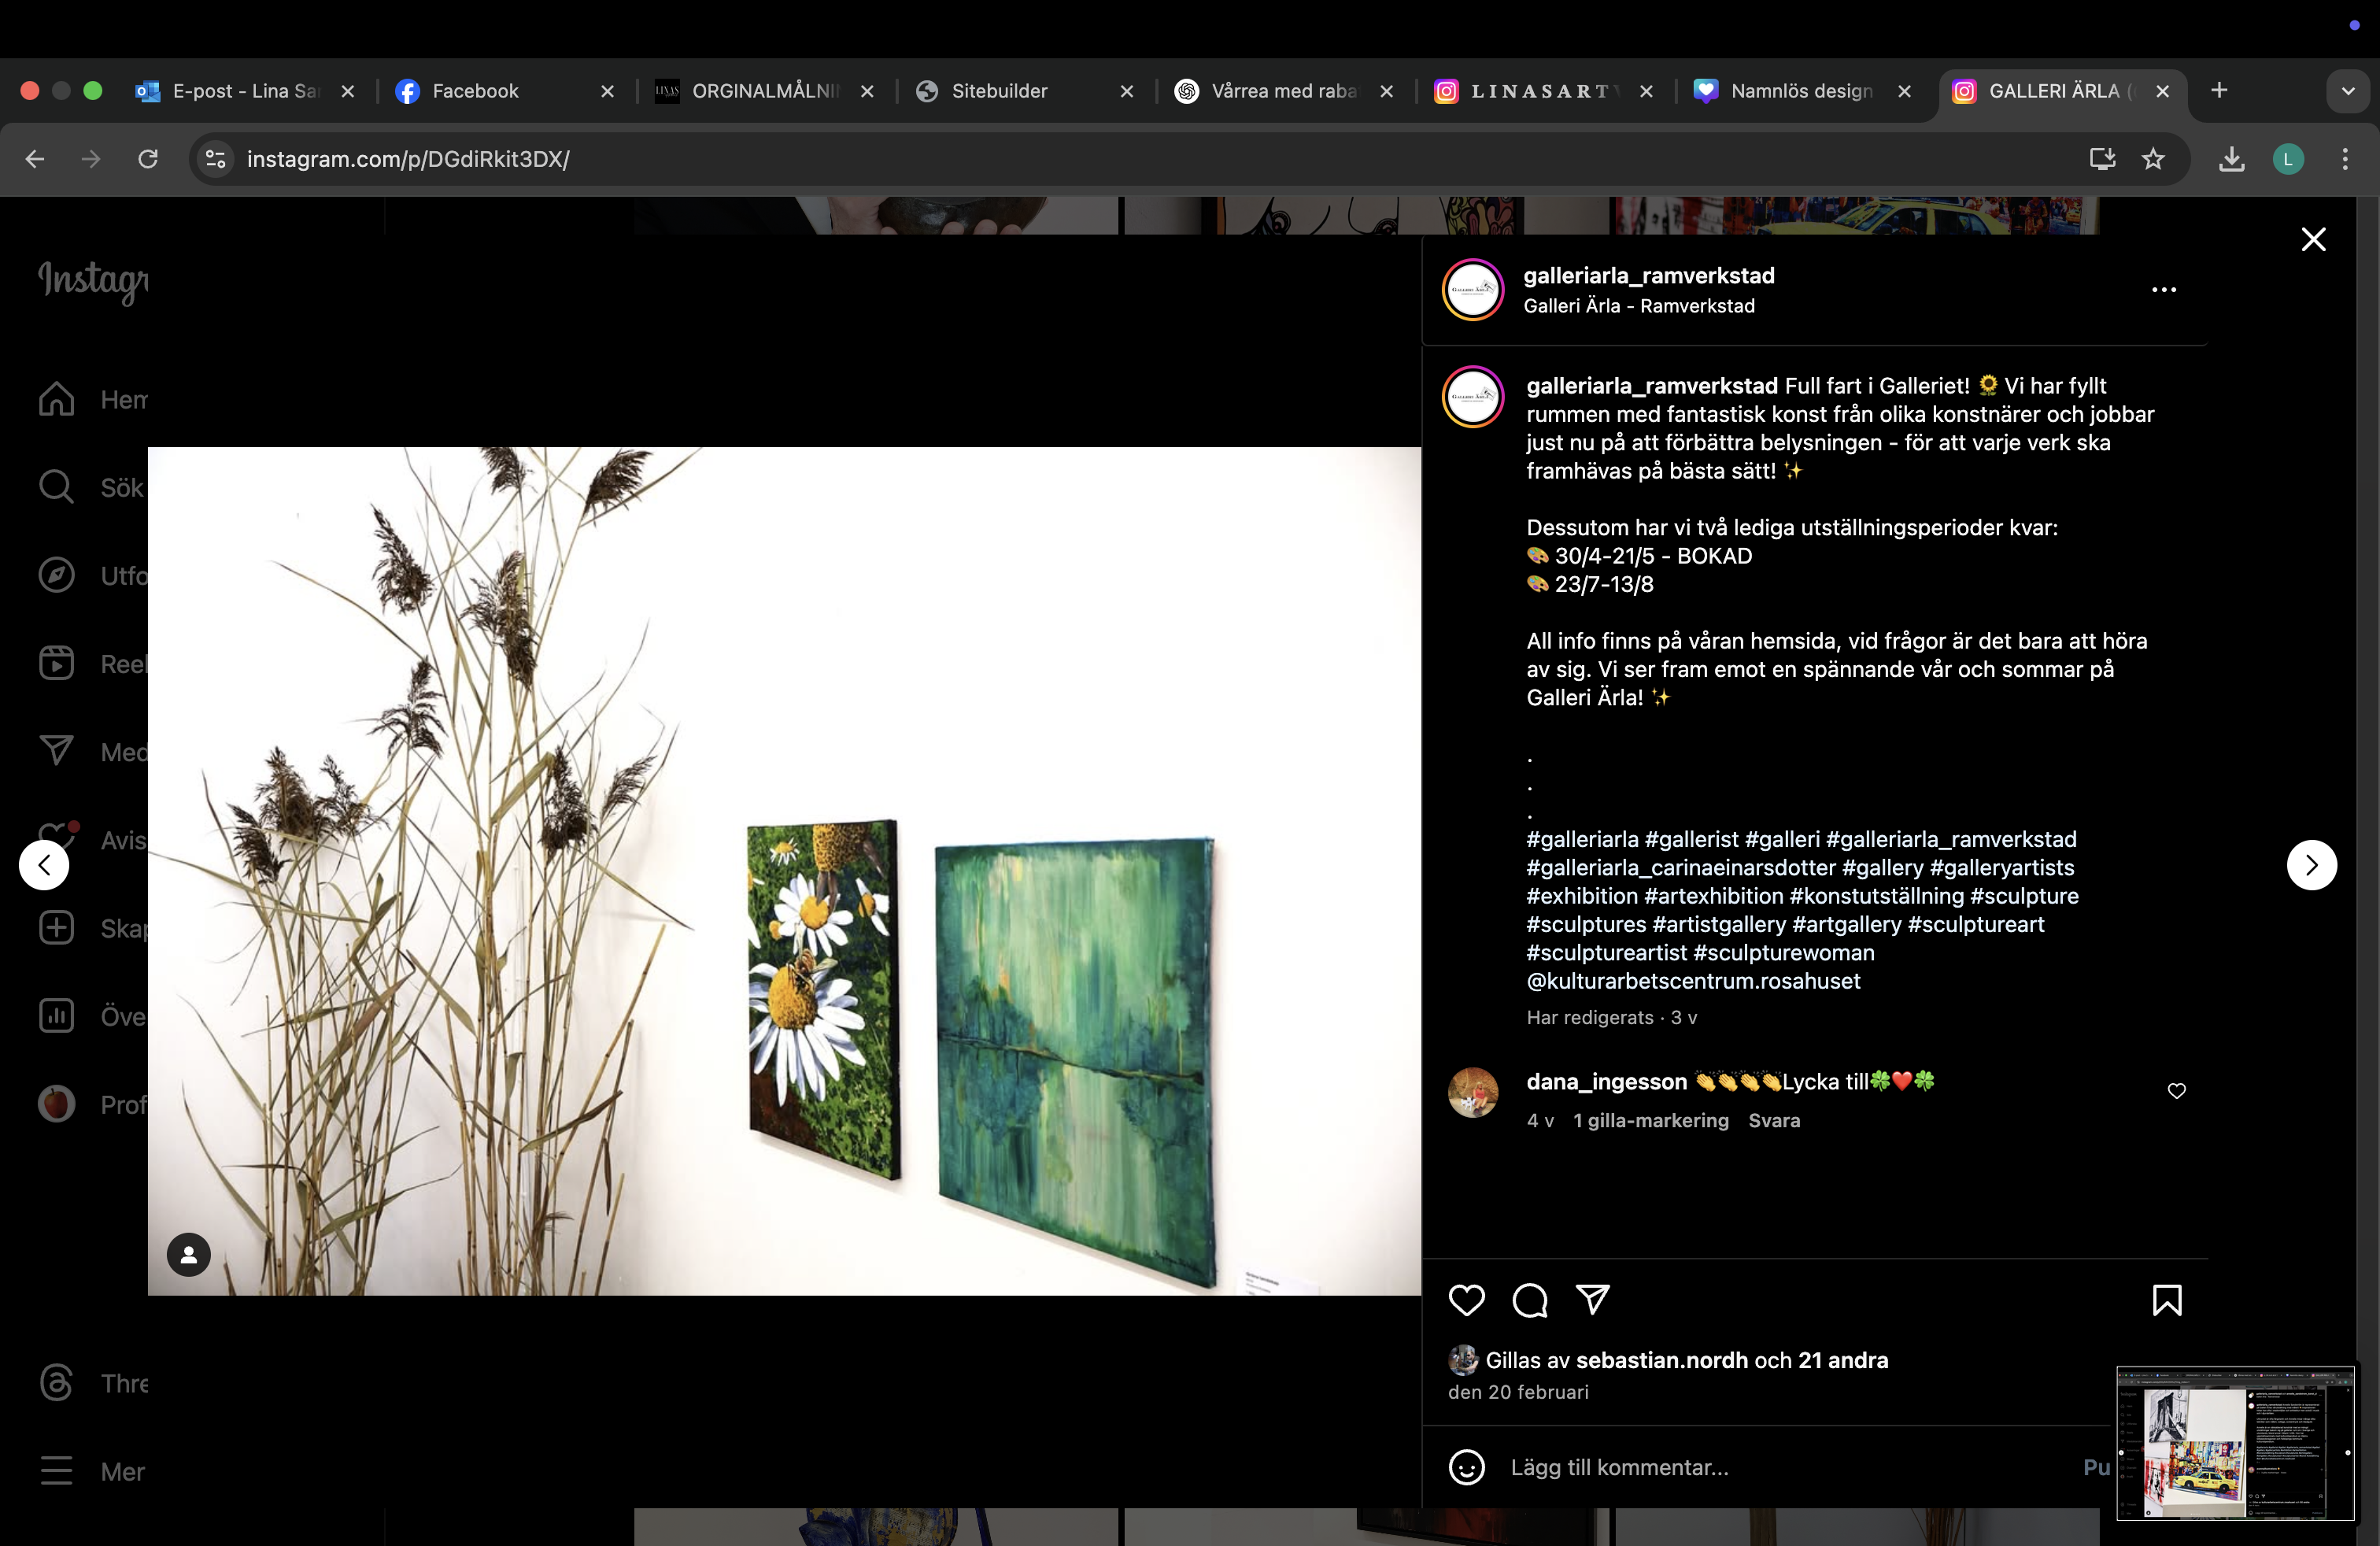Go back in browser history
Viewport: 2380px width, 1546px height.
click(35, 159)
